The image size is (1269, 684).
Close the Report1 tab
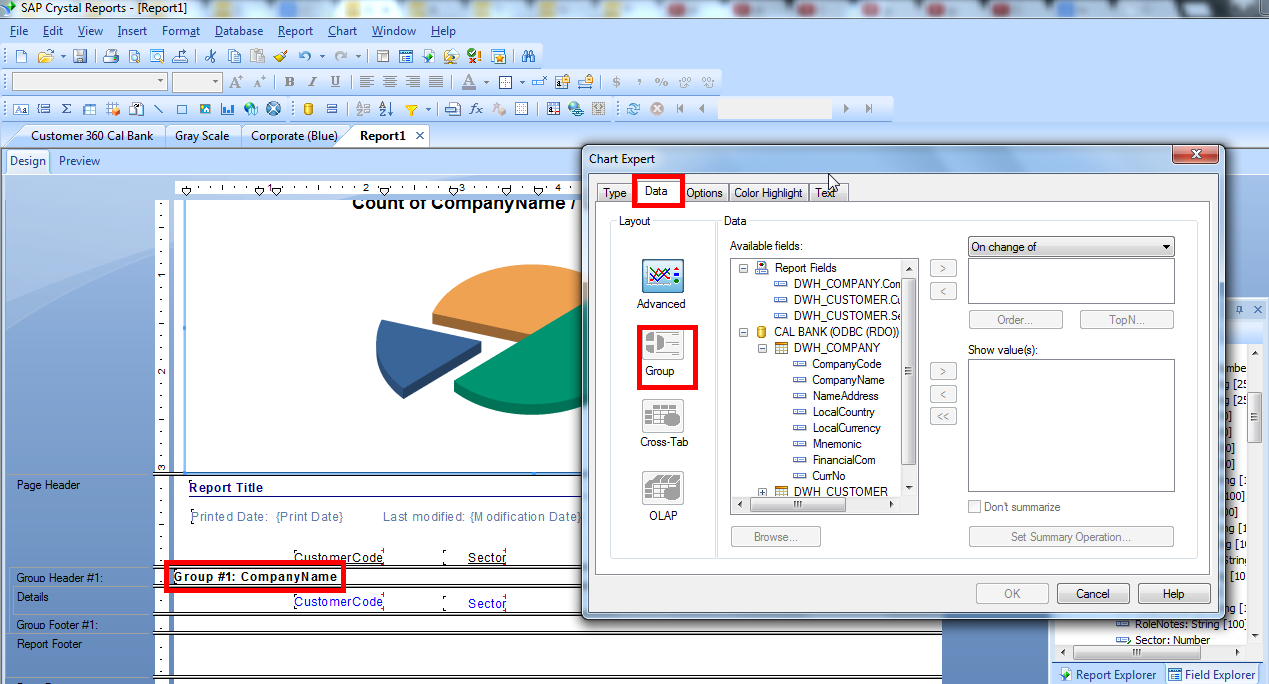[x=420, y=136]
